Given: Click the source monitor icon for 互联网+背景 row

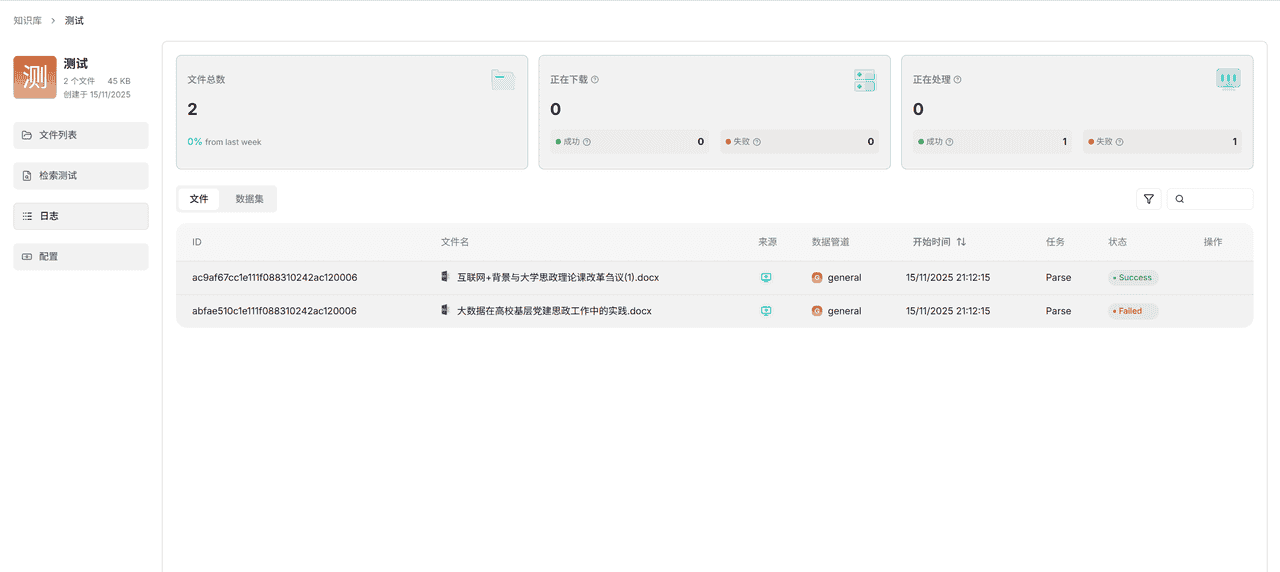Looking at the screenshot, I should coord(766,278).
